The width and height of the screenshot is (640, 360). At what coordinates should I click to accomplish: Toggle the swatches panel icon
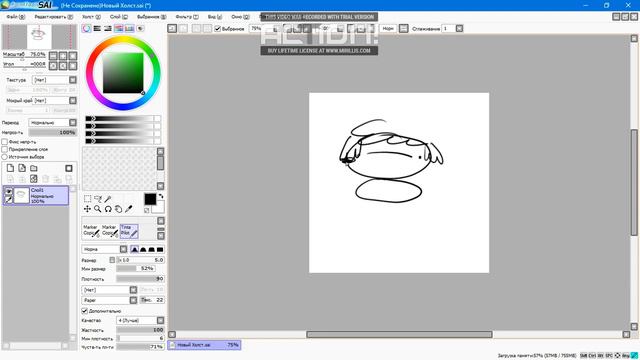(x=129, y=28)
